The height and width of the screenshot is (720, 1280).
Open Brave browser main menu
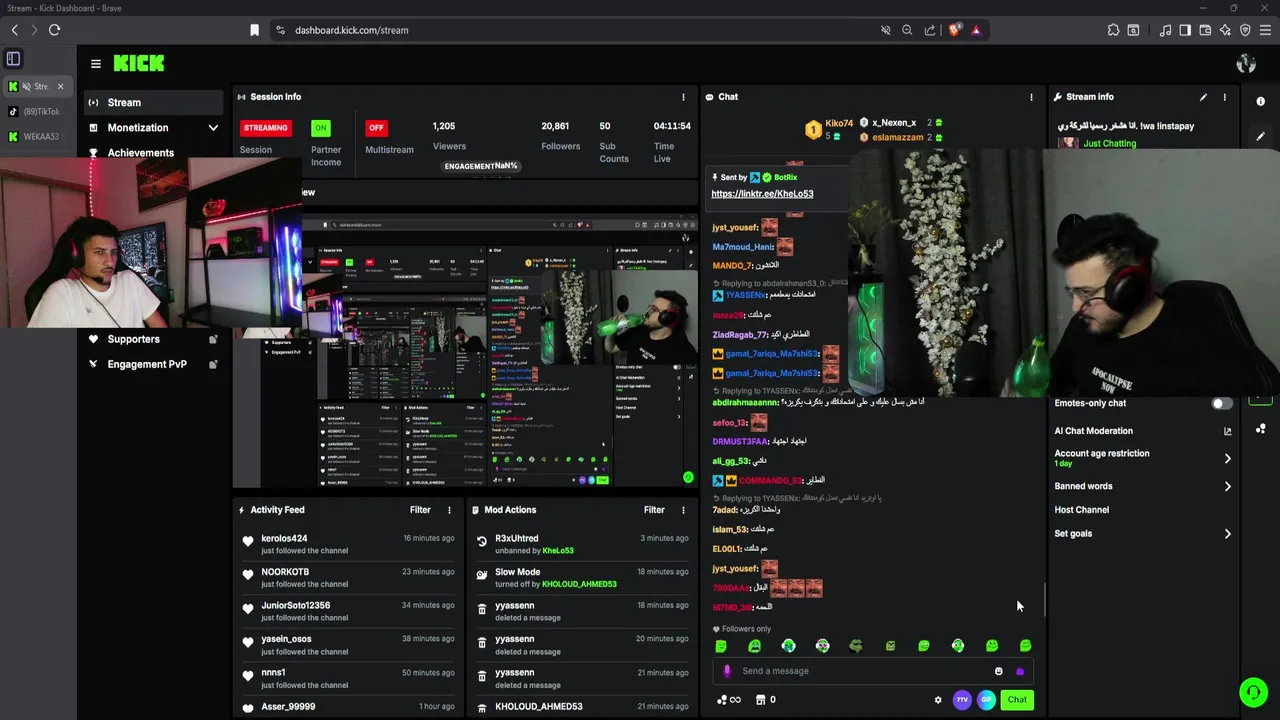click(1265, 30)
